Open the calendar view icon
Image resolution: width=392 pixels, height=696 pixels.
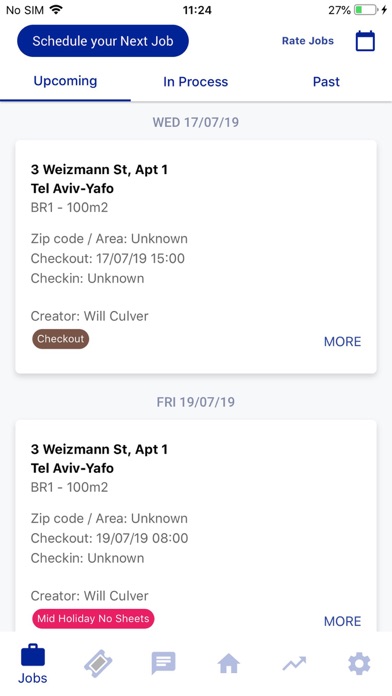pos(365,41)
